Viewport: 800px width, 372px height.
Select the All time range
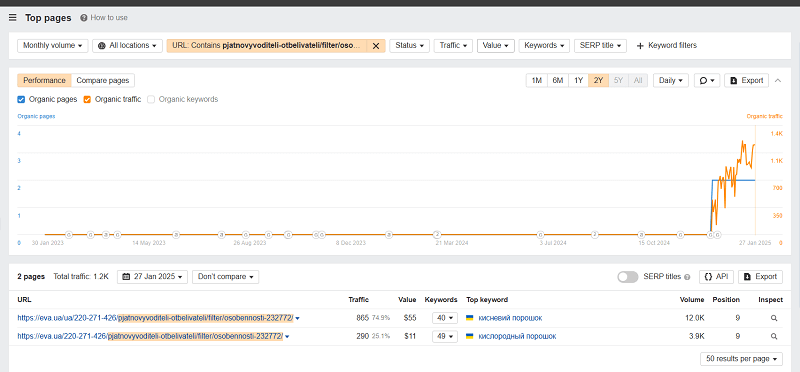(638, 81)
